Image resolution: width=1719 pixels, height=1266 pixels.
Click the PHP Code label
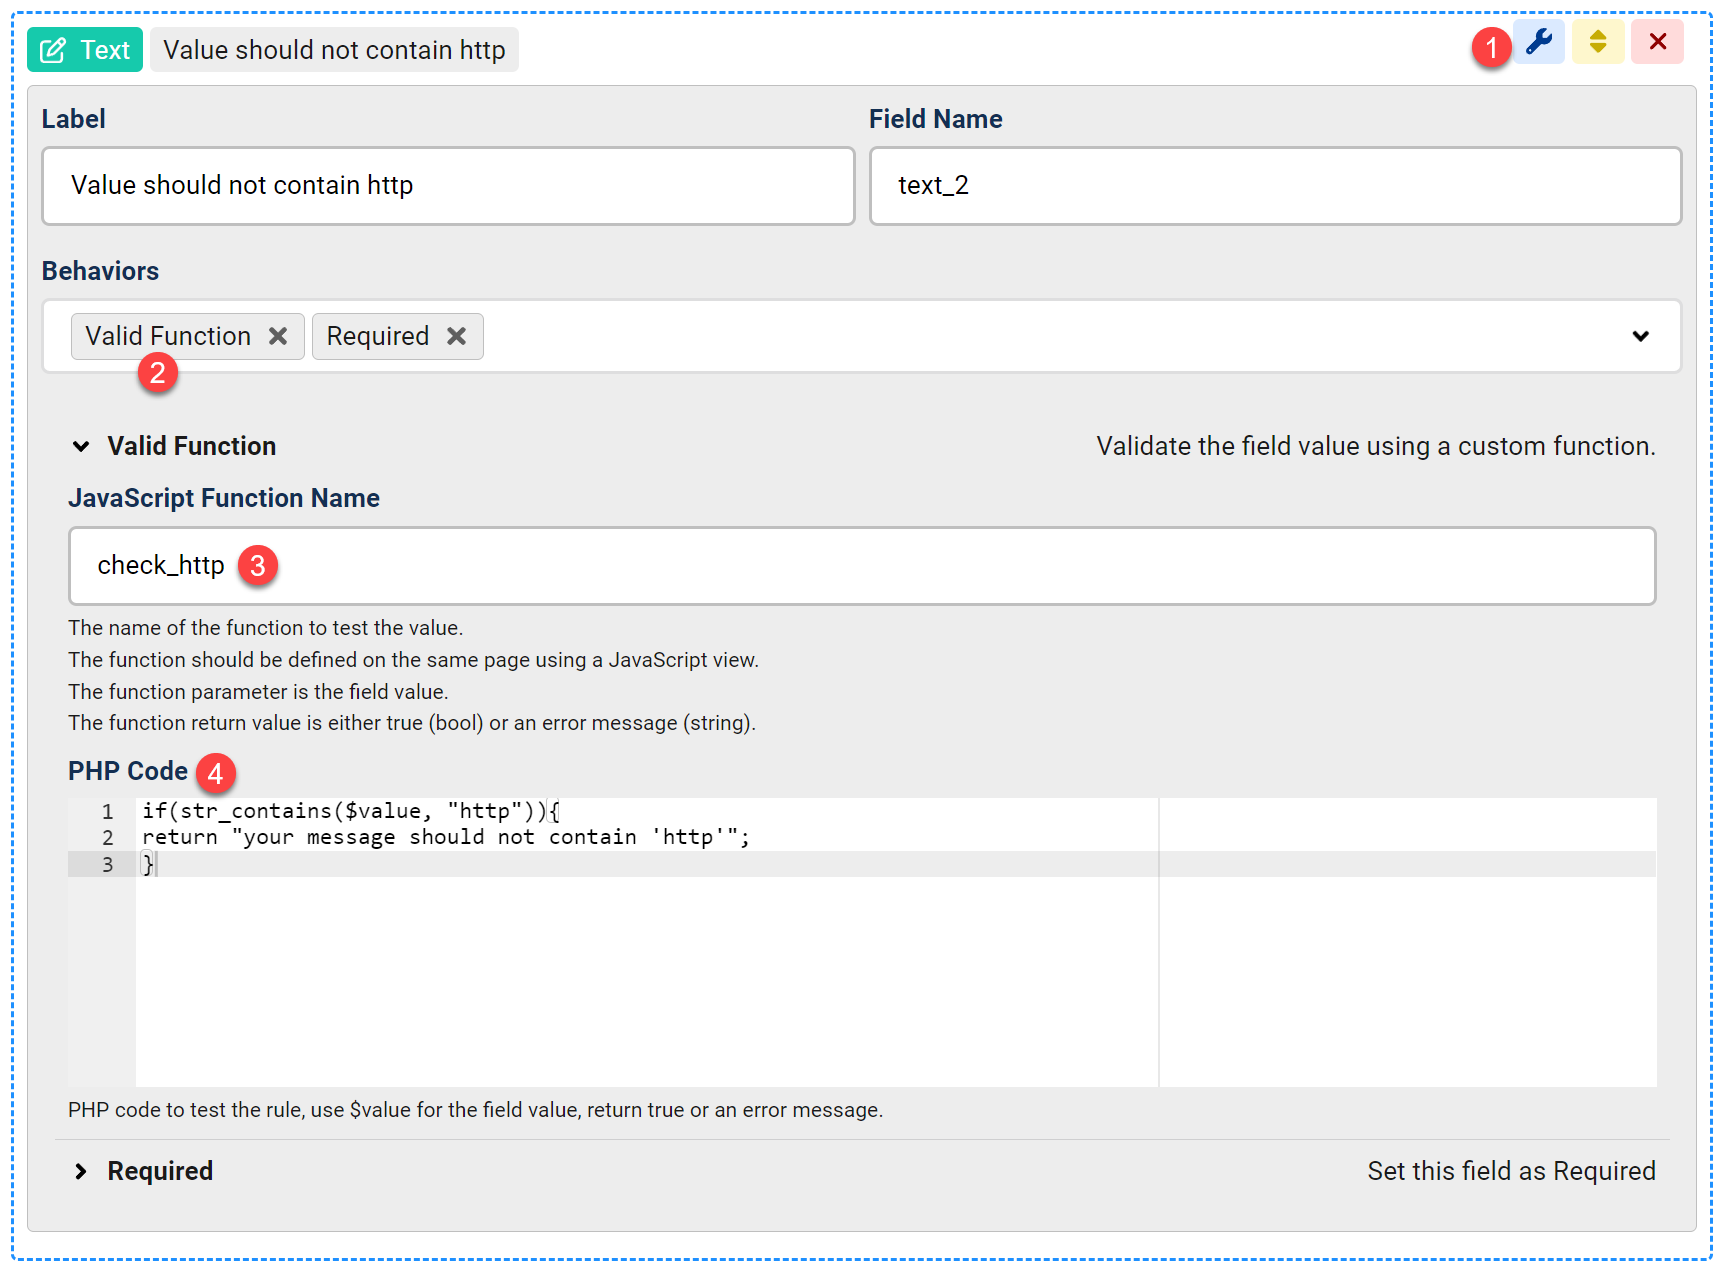click(128, 771)
